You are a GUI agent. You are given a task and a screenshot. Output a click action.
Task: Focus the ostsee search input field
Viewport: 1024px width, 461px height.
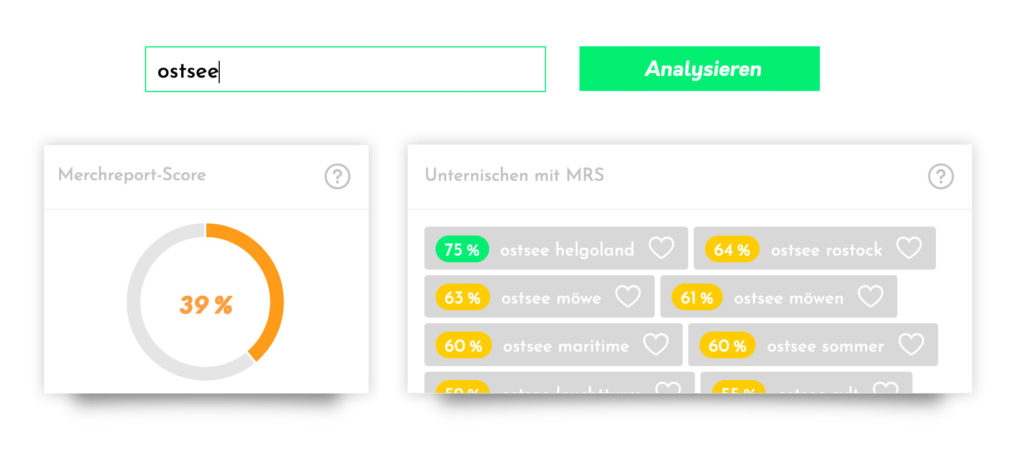tap(345, 69)
